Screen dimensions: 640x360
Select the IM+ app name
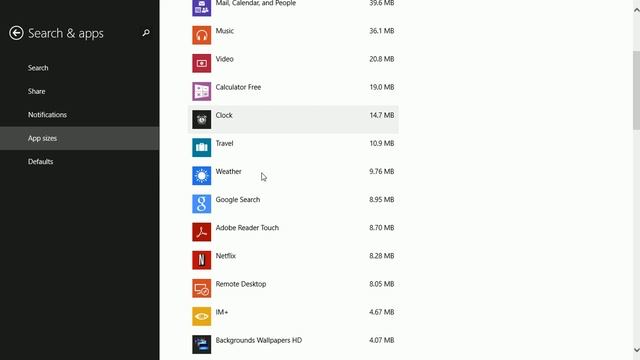coord(222,313)
